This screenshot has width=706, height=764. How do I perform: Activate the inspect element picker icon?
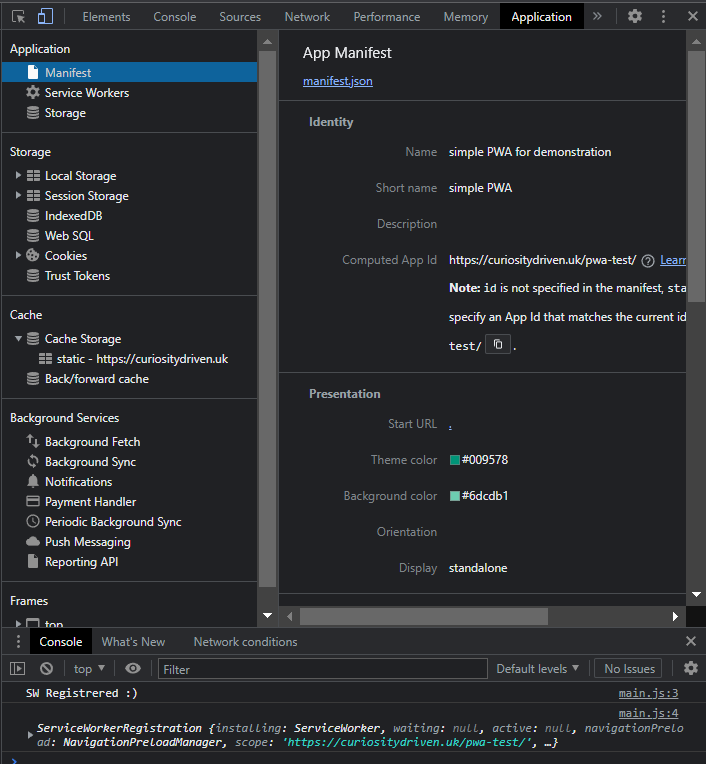click(x=19, y=17)
